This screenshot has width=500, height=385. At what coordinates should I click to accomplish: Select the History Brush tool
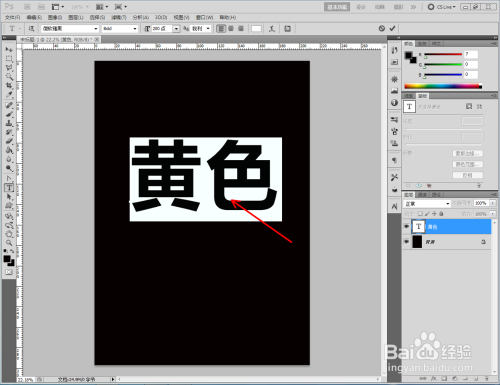point(9,132)
